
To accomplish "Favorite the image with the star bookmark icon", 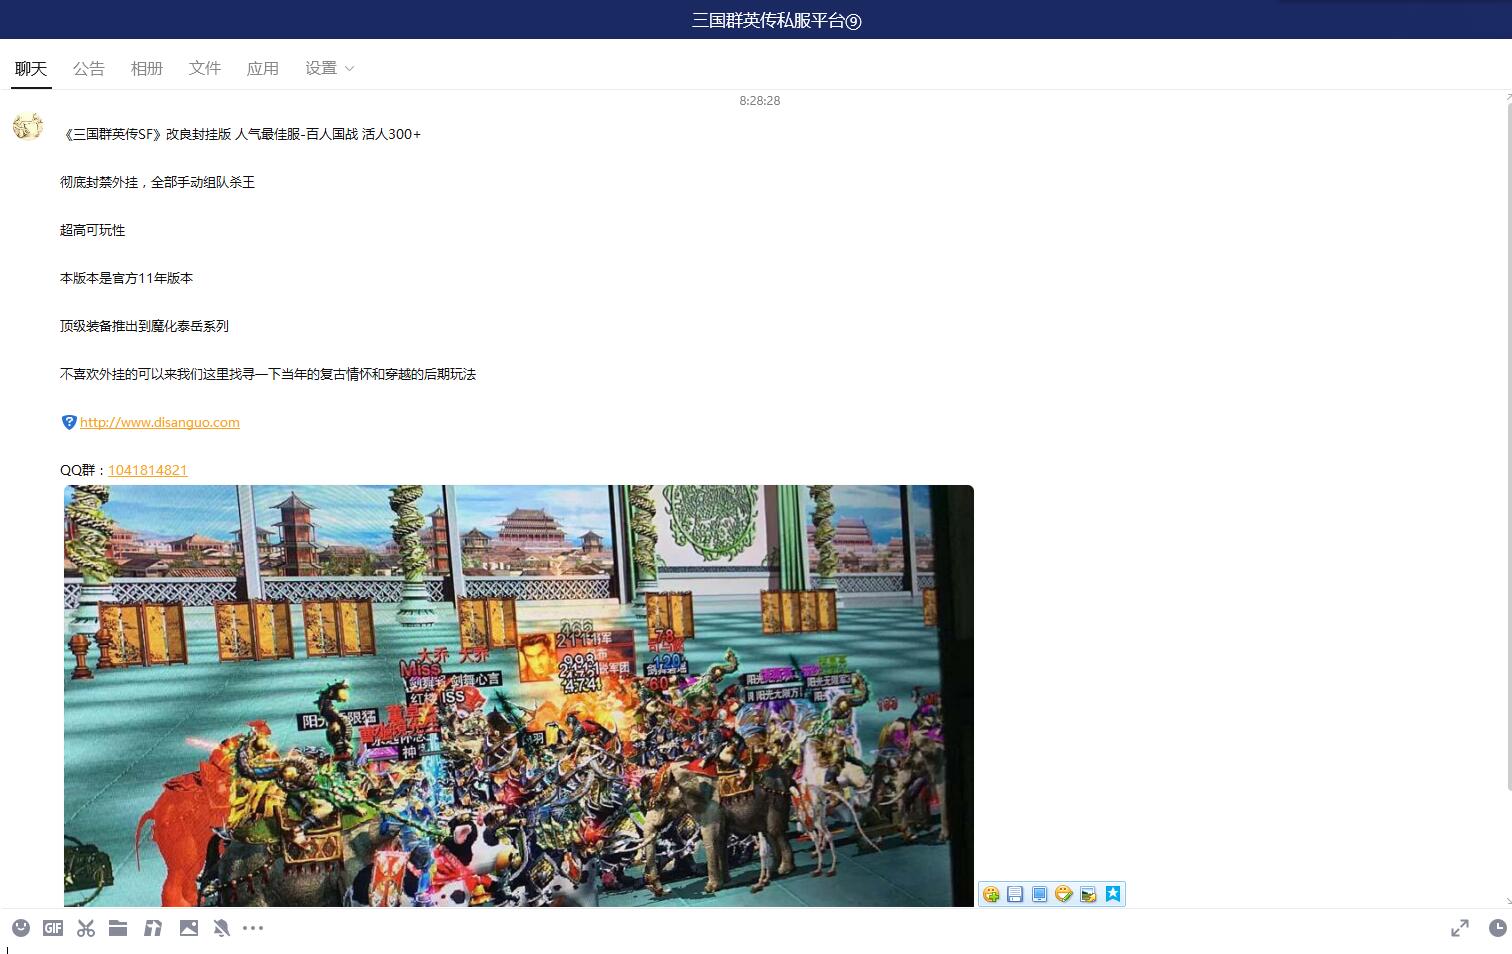I will coord(1113,894).
